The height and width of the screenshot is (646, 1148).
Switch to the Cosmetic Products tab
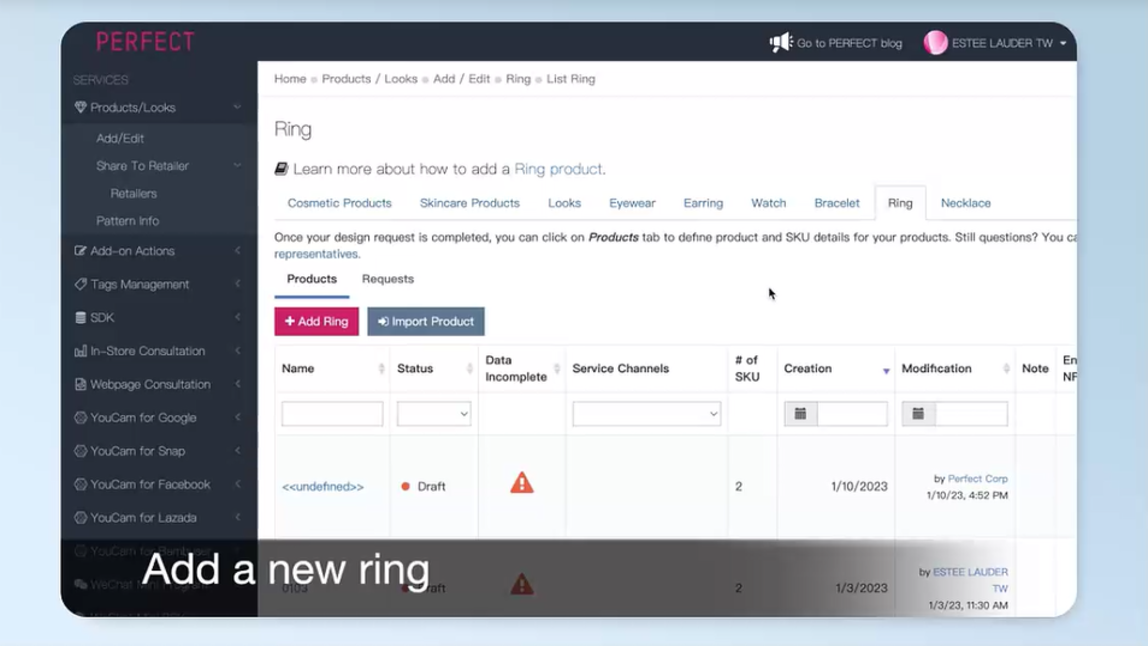click(339, 203)
